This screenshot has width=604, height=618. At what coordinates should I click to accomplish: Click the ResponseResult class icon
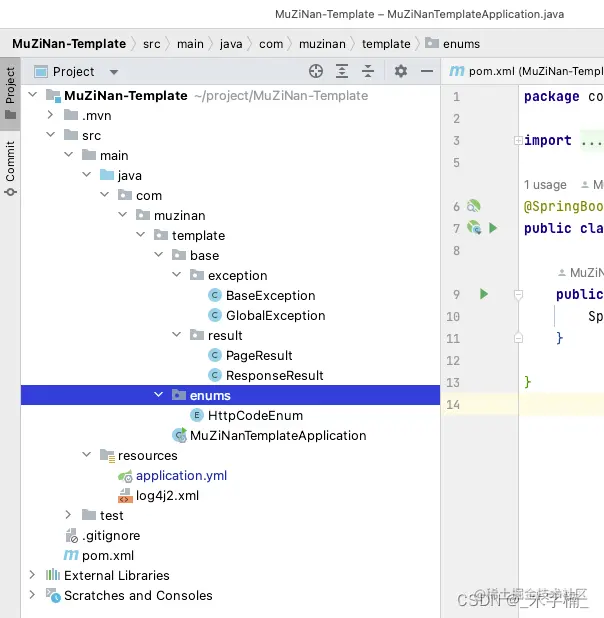214,375
